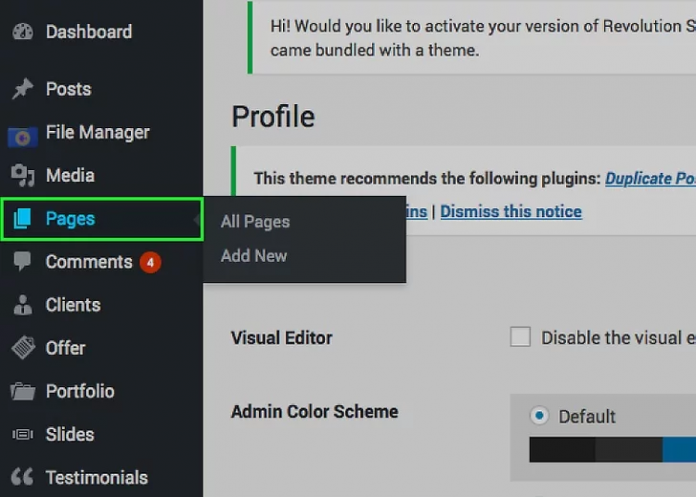Open the Duplicate Post plugin link

click(650, 178)
